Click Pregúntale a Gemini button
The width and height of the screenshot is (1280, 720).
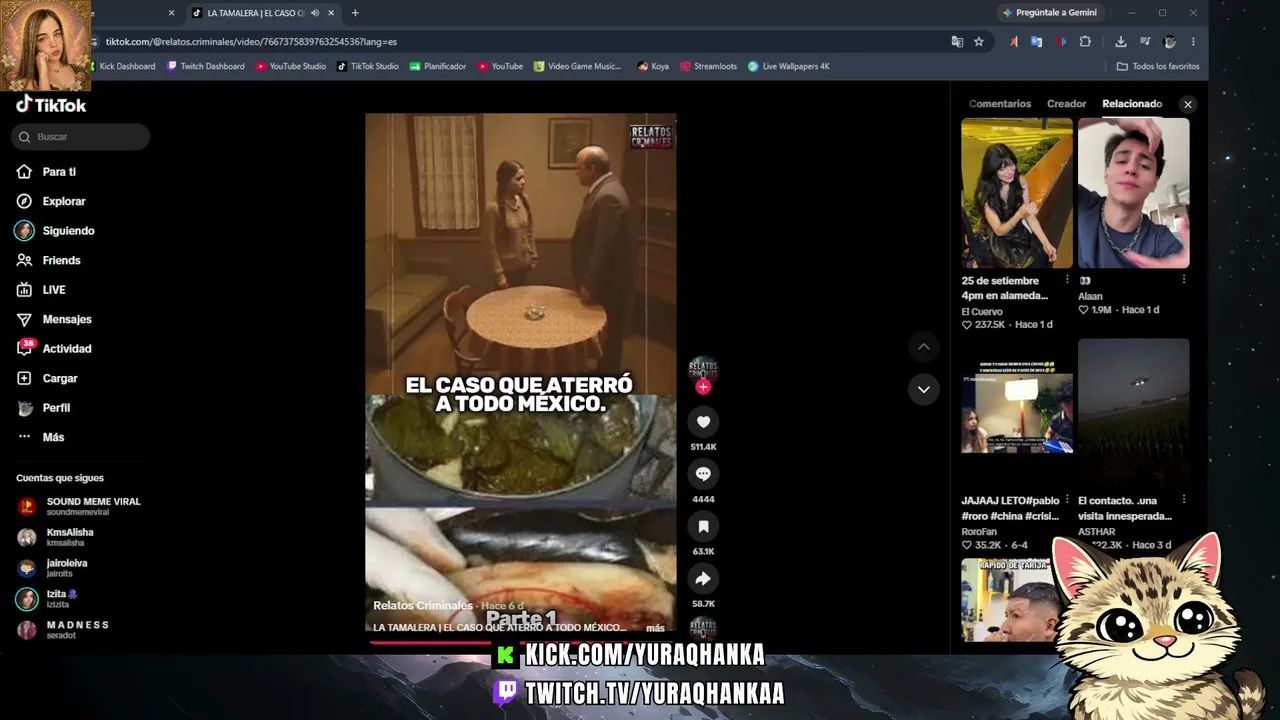coord(1050,13)
